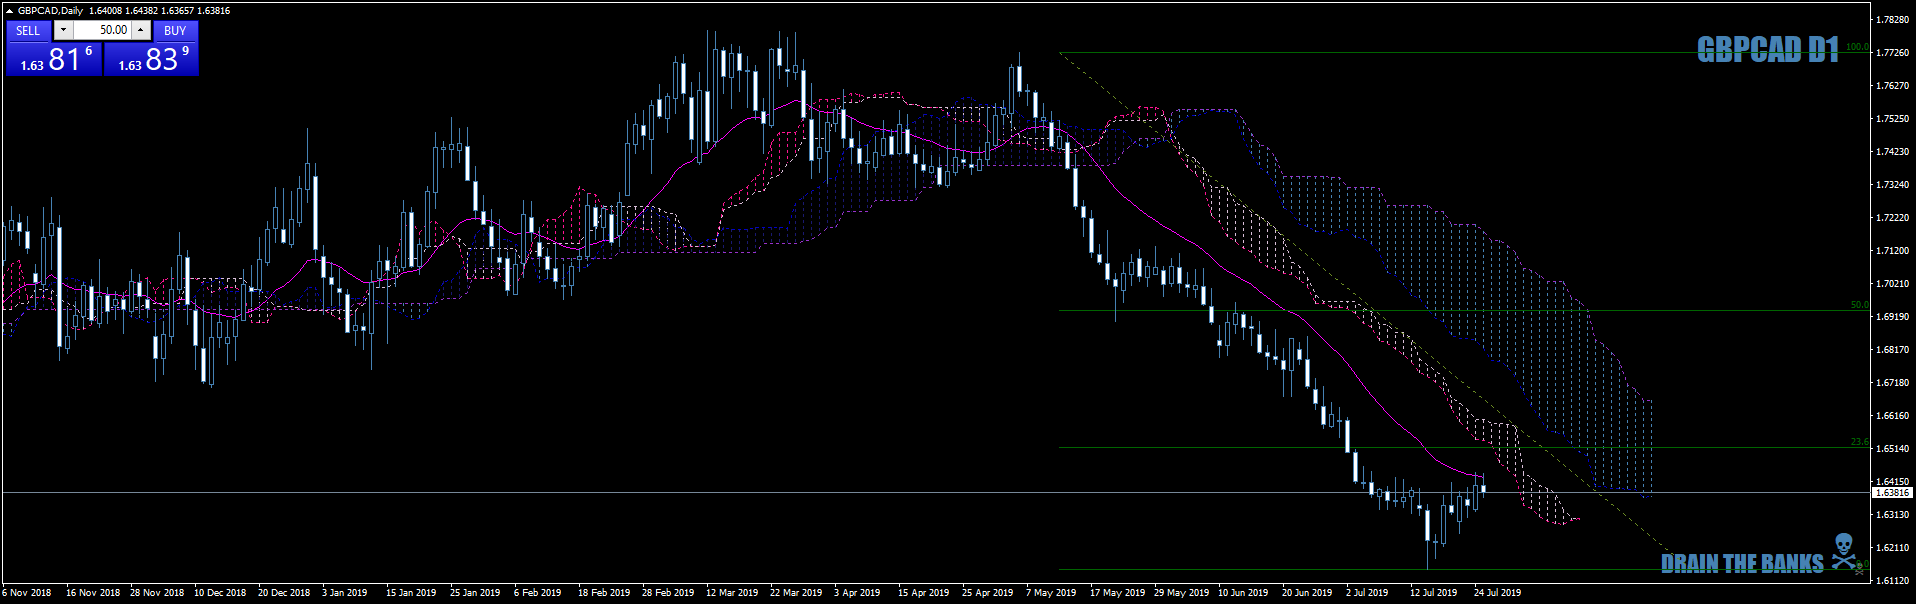Click the 7 May 2019 date label
The width and height of the screenshot is (1916, 604).
click(1051, 593)
